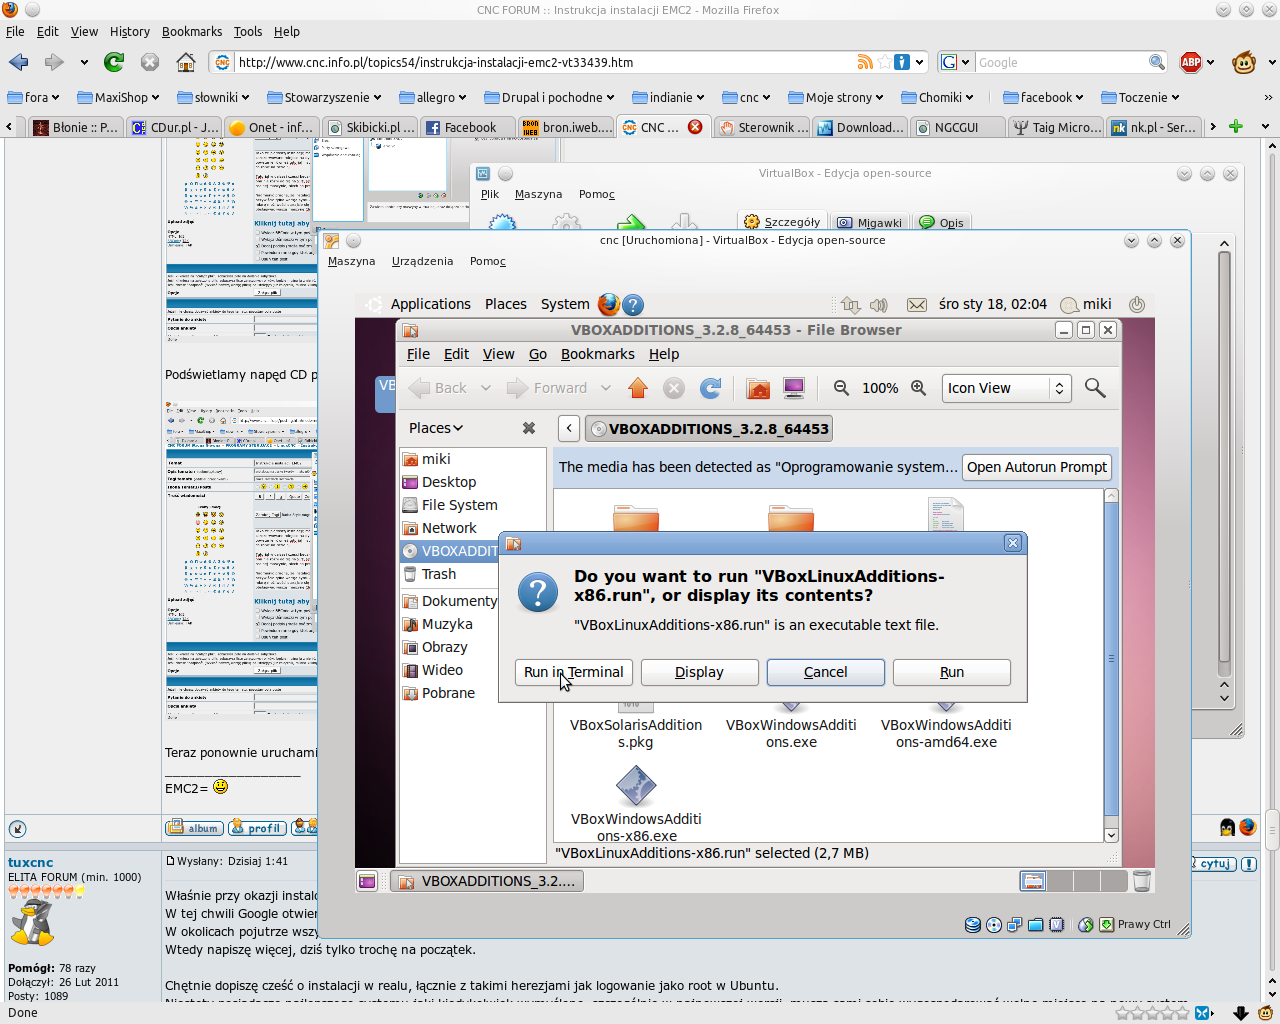The width and height of the screenshot is (1280, 1024).
Task: Open File menu in File Browser
Action: click(x=418, y=354)
